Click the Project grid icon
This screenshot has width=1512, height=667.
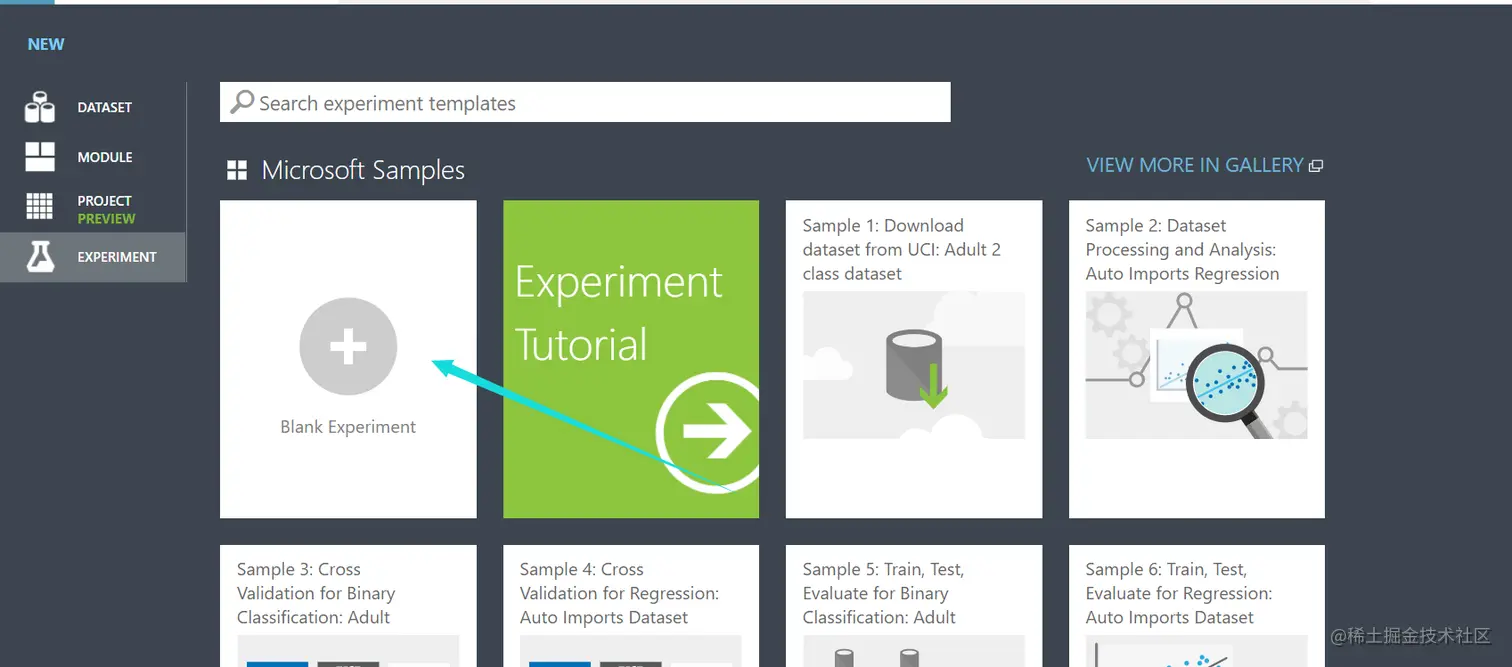40,206
